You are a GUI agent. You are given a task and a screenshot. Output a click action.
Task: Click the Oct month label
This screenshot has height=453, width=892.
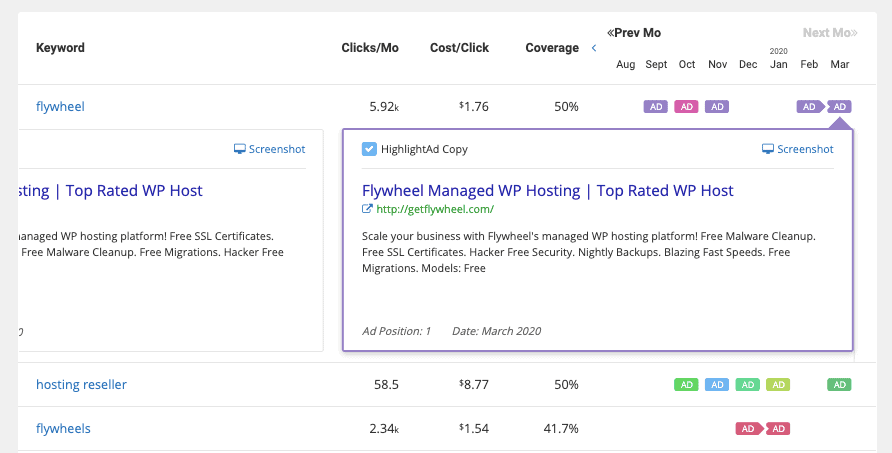coord(687,64)
